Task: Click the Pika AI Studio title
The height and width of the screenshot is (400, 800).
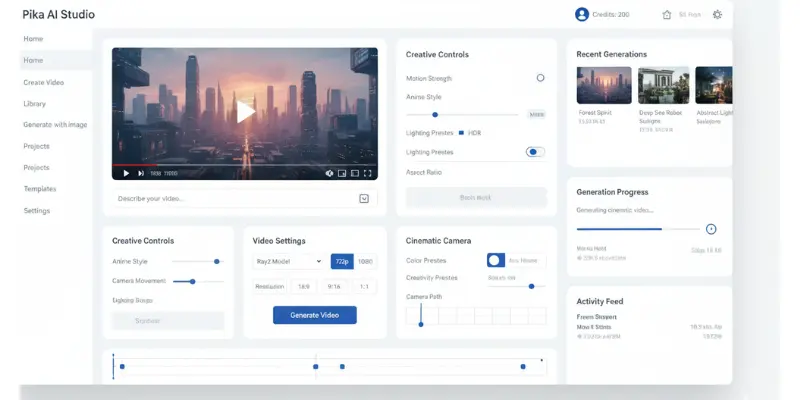Action: pyautogui.click(x=59, y=14)
